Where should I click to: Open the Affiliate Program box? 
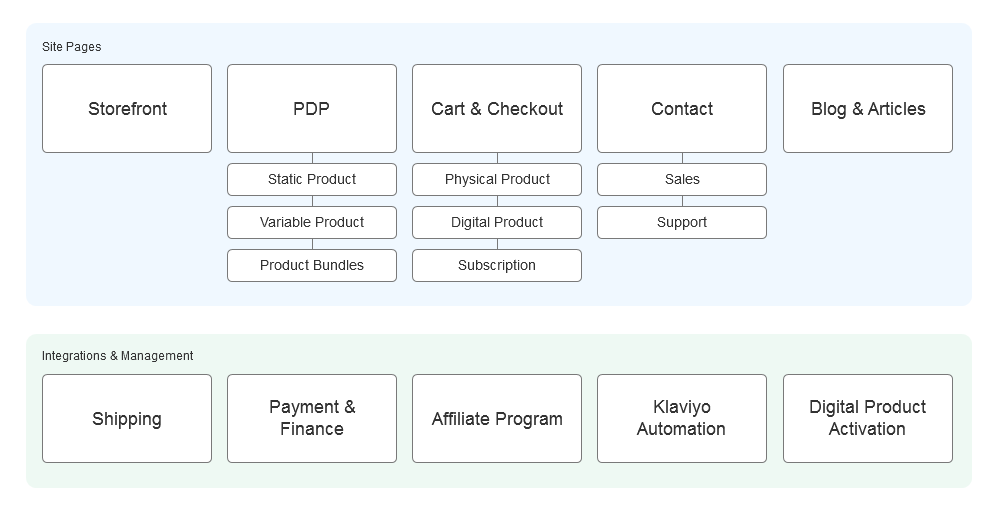click(x=497, y=419)
